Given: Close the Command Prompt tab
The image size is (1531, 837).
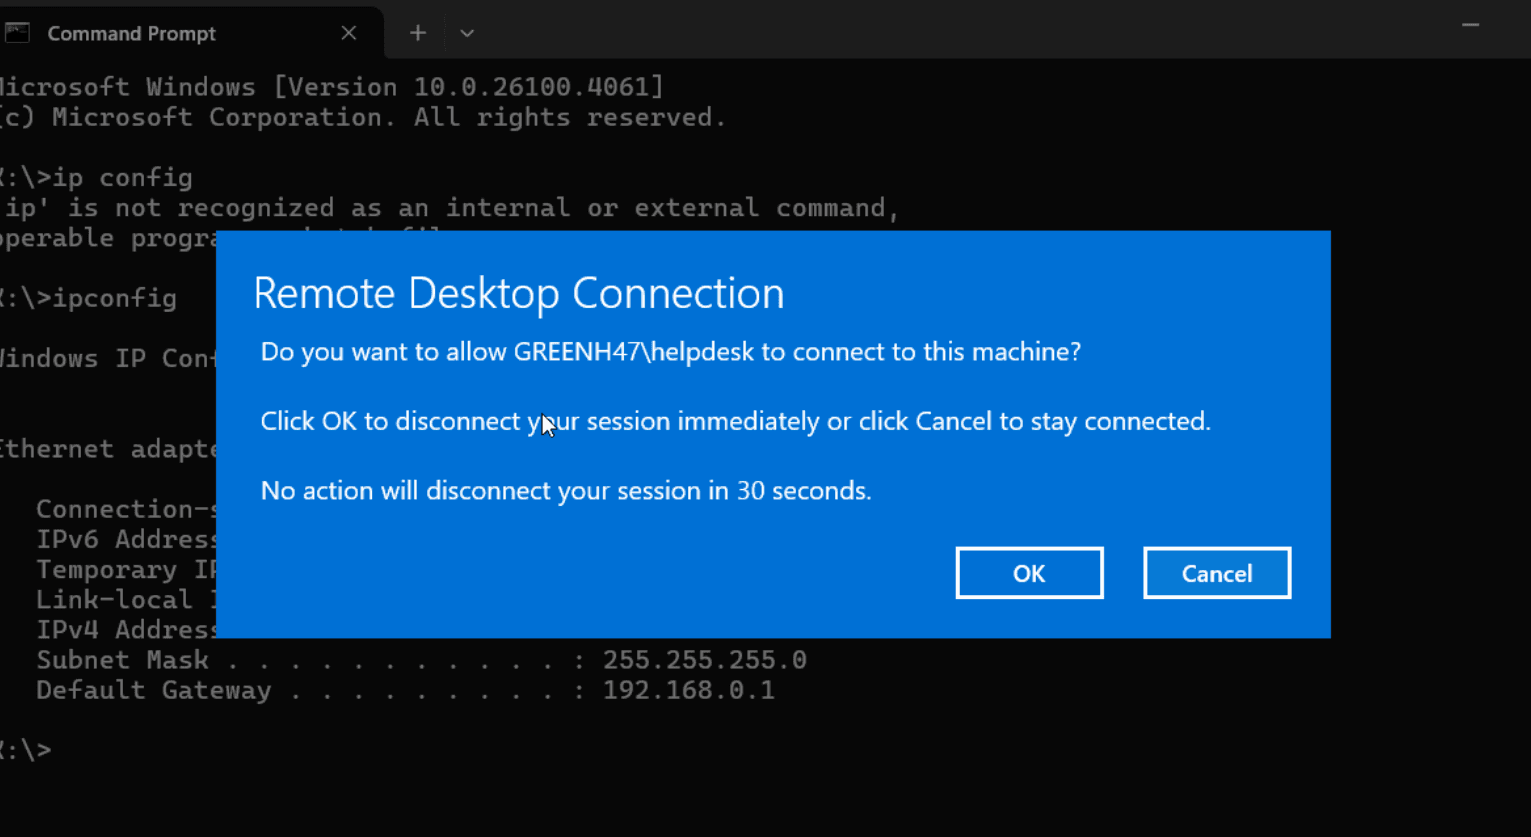Looking at the screenshot, I should pyautogui.click(x=348, y=33).
